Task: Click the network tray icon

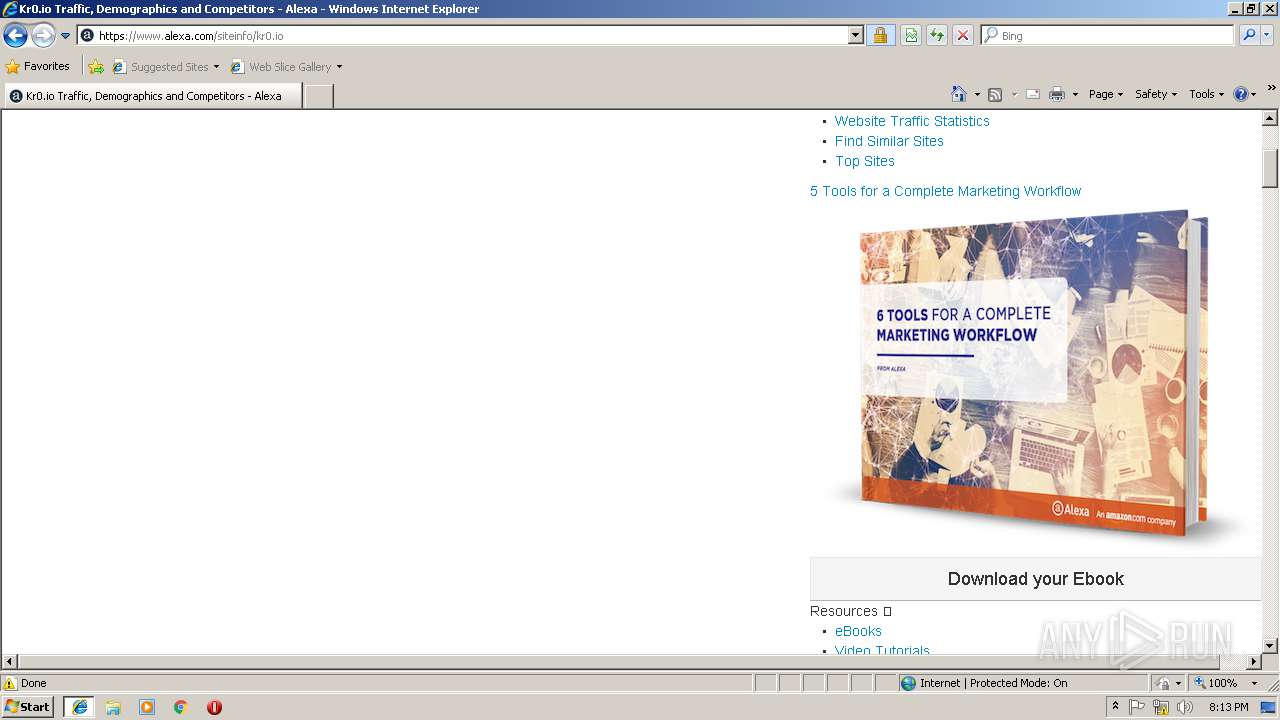Action: tap(1161, 707)
